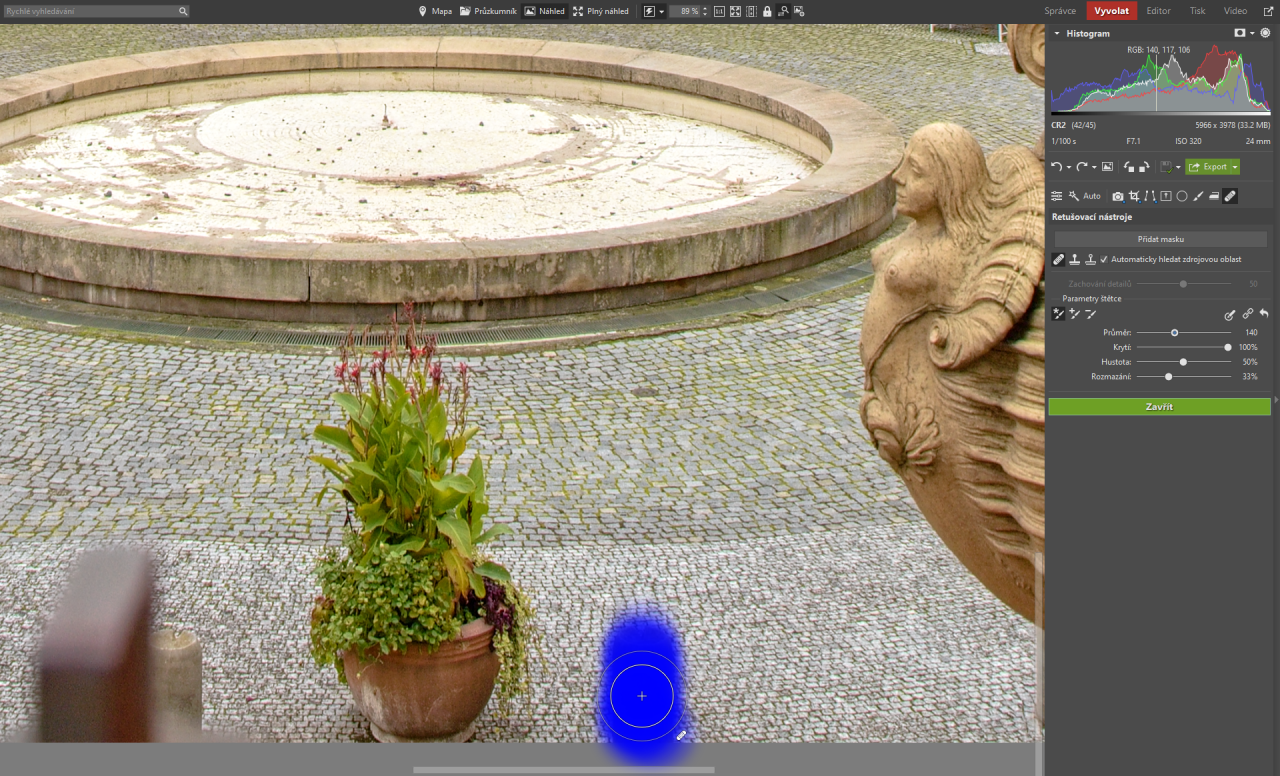
Task: Click the fit-width zoom icon
Action: coord(751,11)
